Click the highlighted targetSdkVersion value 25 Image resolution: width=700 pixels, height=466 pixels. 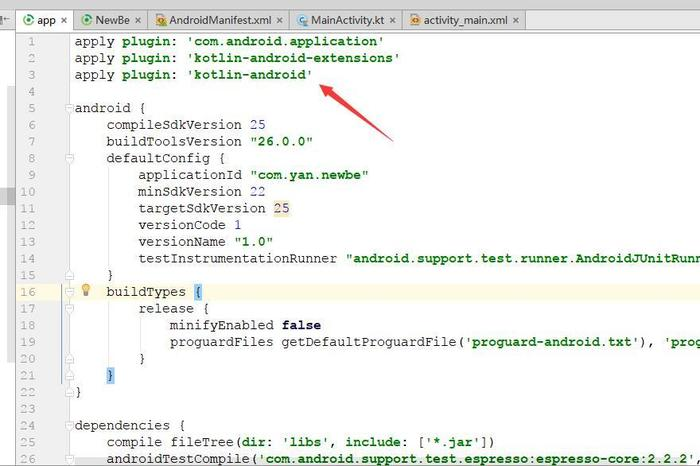281,208
